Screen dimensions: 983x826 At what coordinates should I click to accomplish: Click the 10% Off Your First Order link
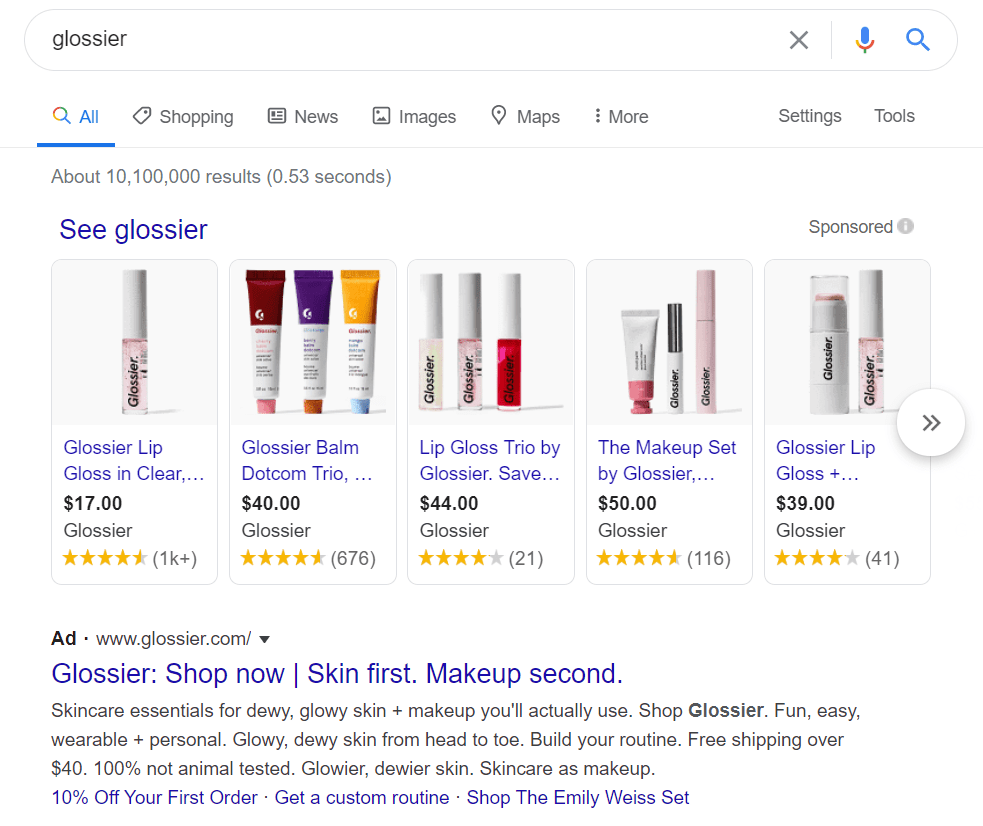155,798
